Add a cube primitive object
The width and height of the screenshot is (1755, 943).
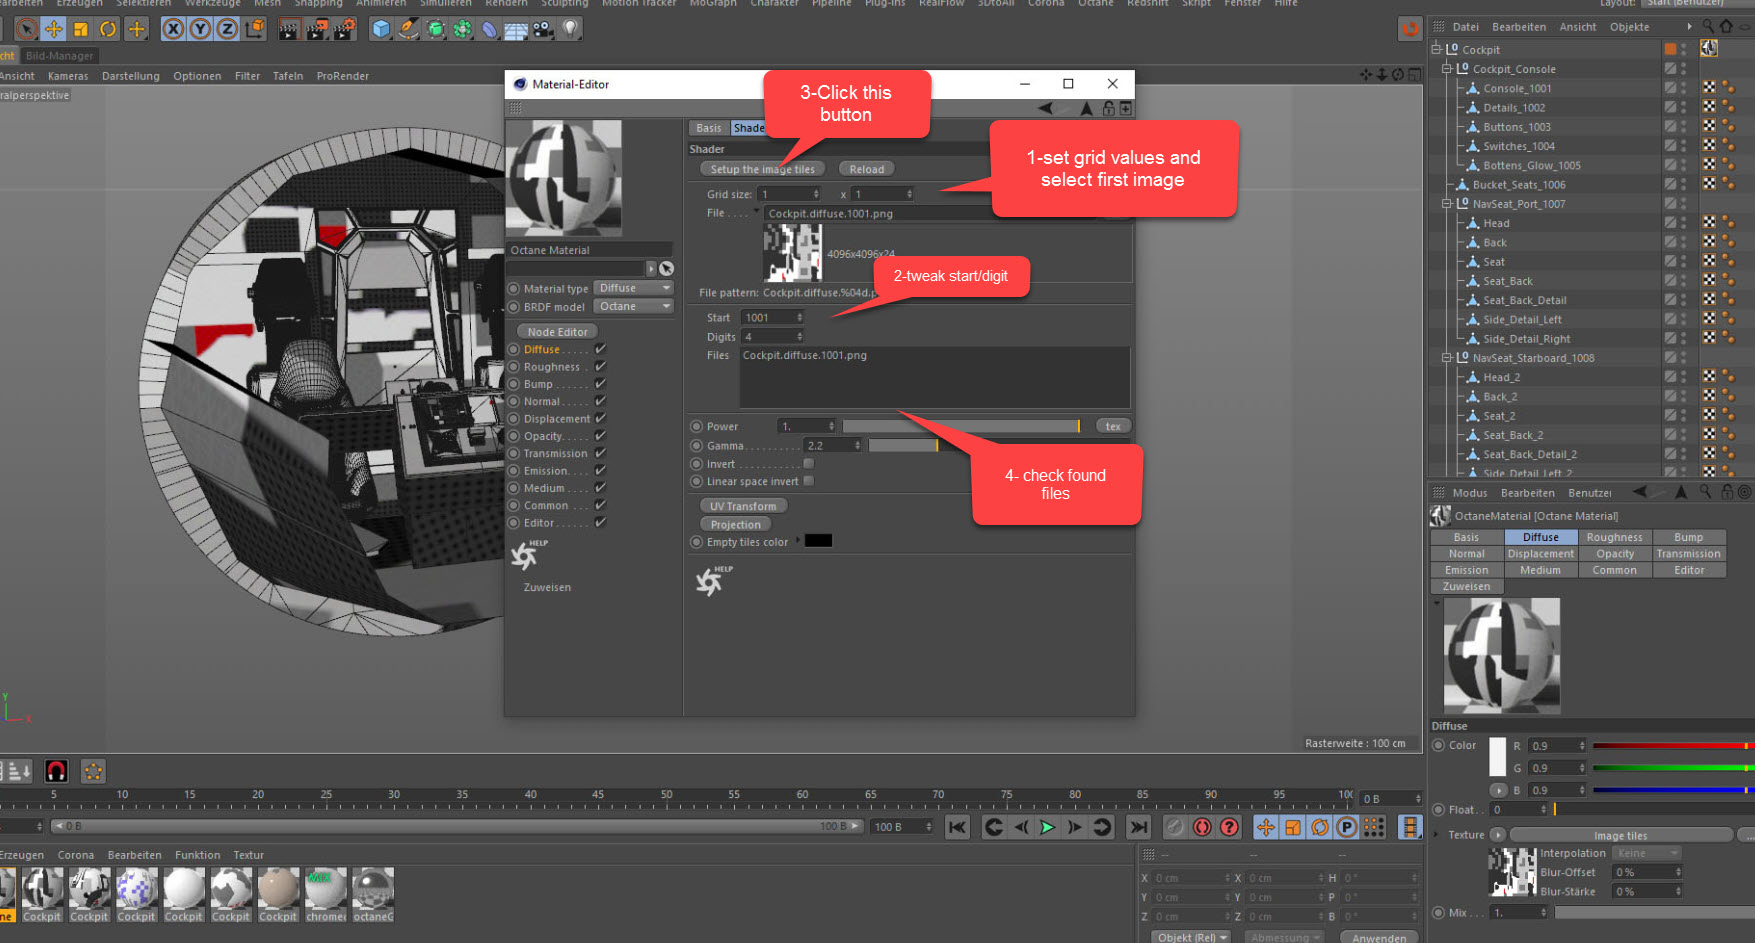pyautogui.click(x=381, y=29)
